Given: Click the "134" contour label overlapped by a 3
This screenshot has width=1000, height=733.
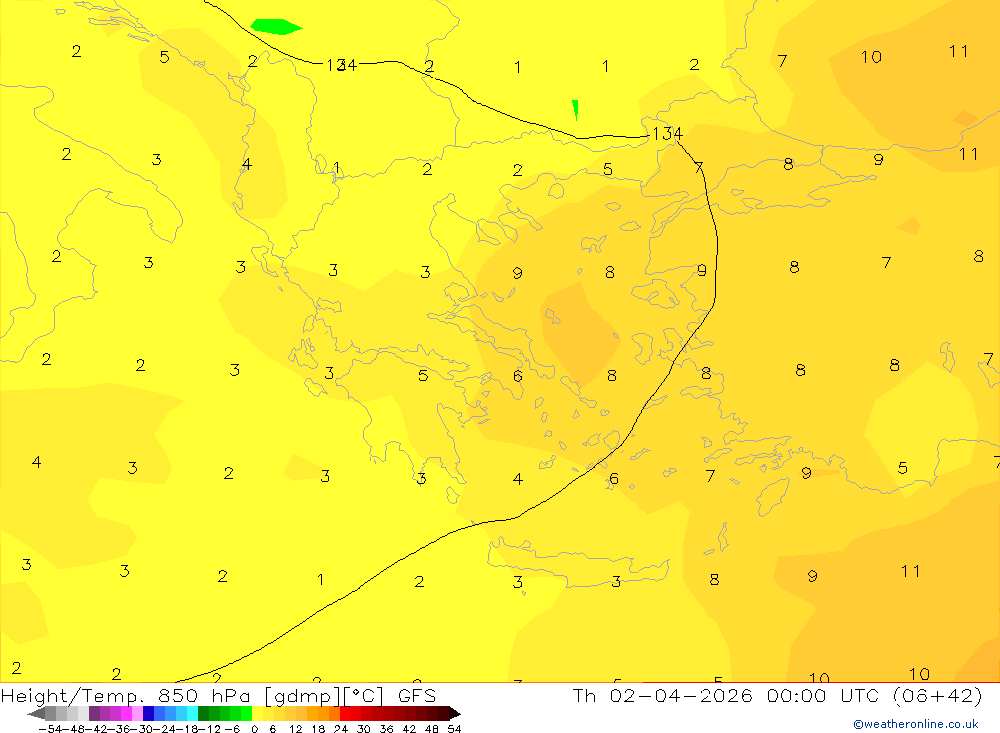Looking at the screenshot, I should 341,64.
